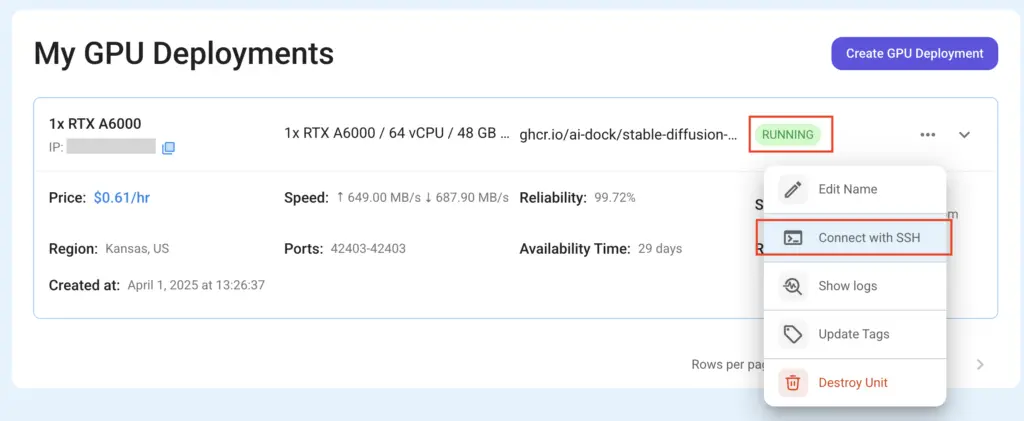This screenshot has height=421, width=1024.
Task: Choose Update Tags in the menu
Action: coord(854,334)
